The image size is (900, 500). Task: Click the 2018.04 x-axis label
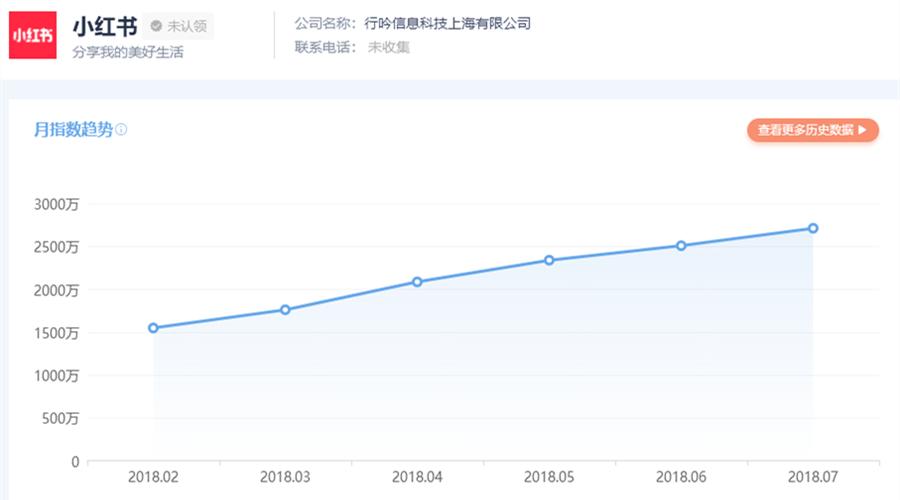pos(417,477)
